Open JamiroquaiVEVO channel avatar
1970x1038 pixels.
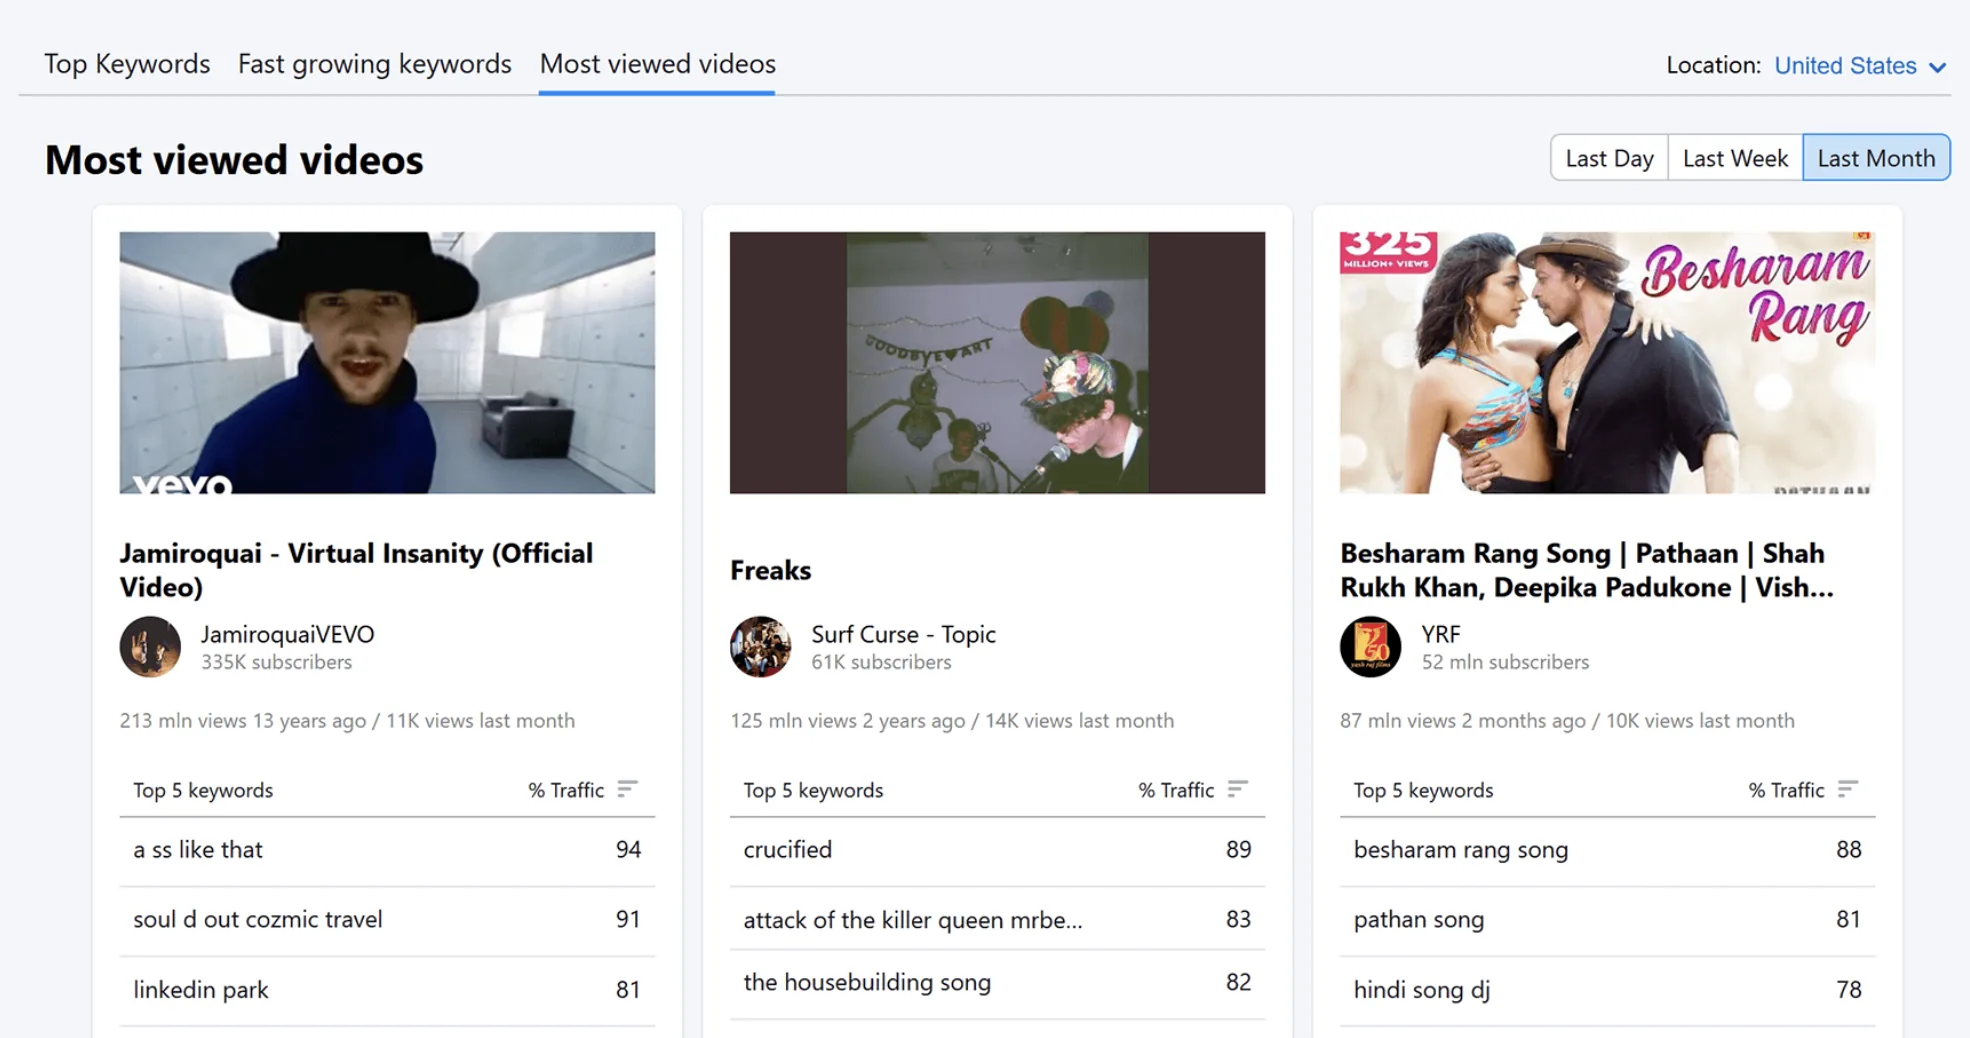150,646
